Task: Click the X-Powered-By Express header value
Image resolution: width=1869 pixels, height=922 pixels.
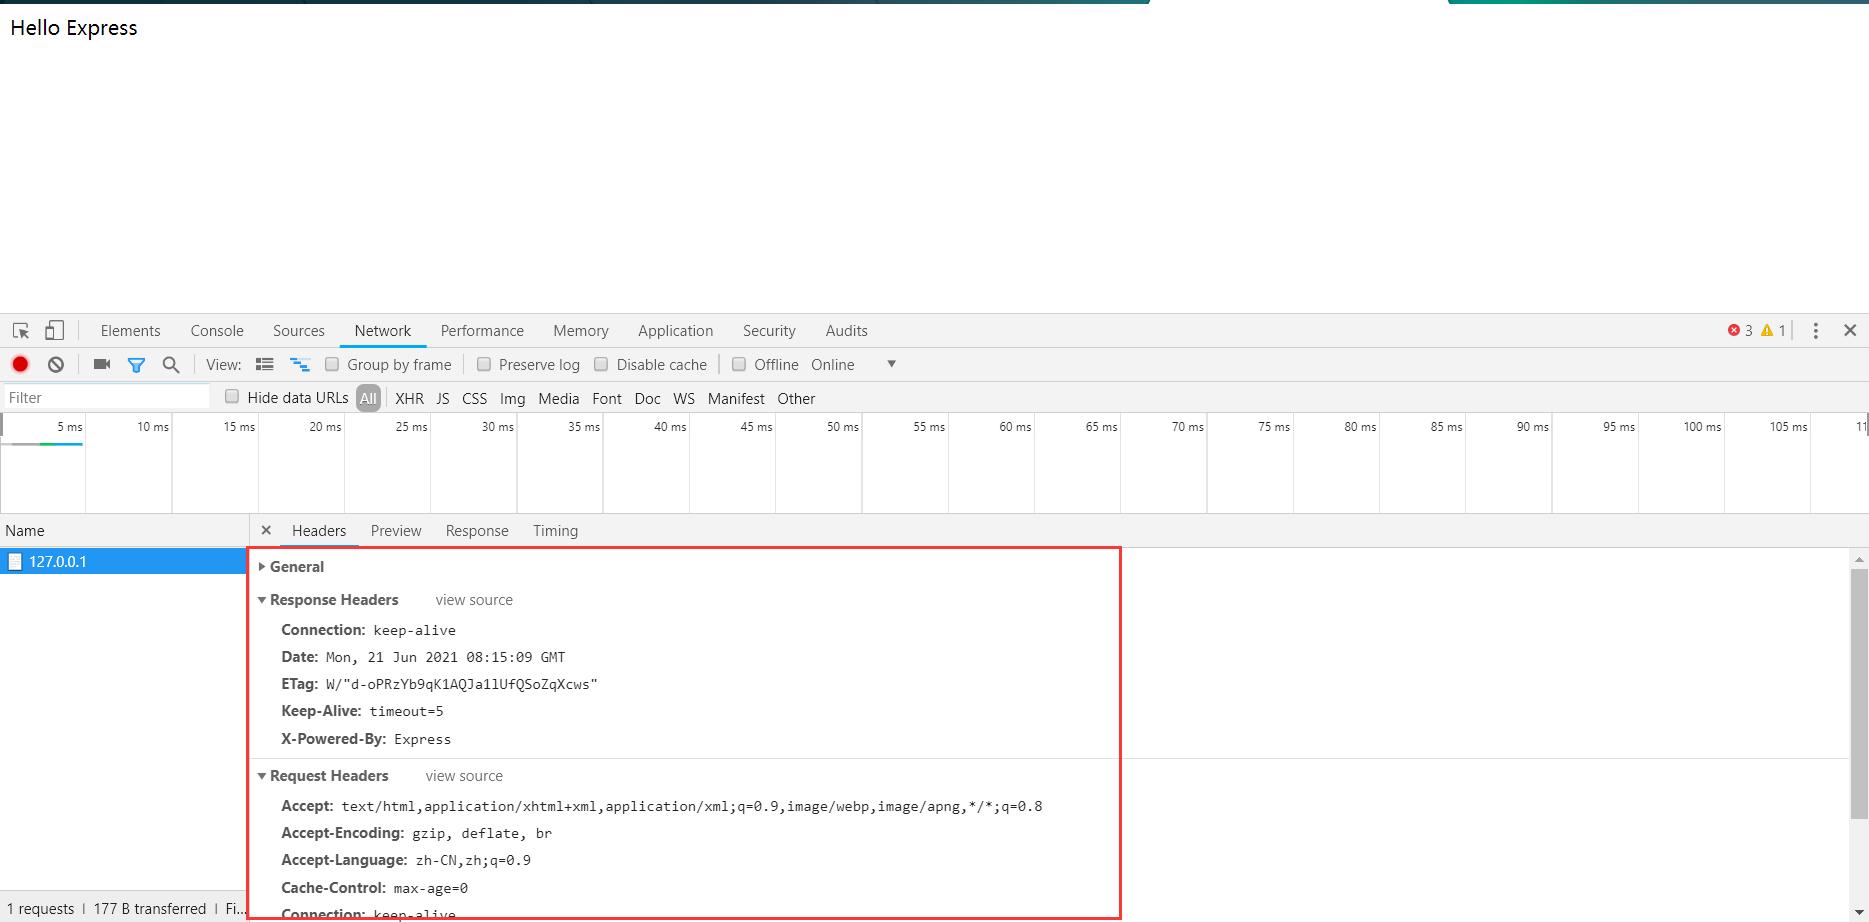Action: 422,740
